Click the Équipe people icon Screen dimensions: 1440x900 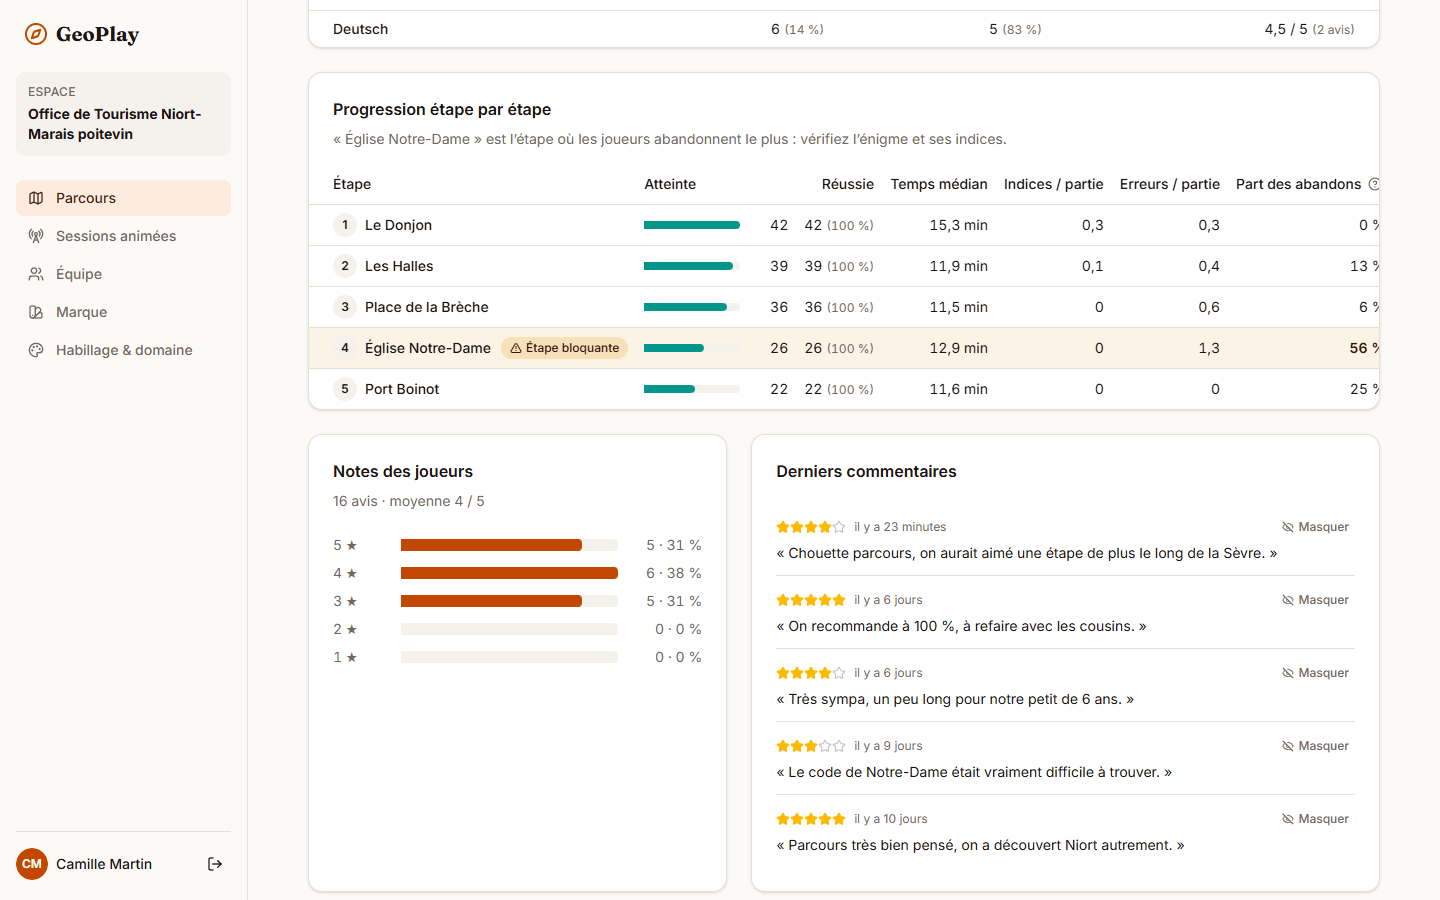click(36, 274)
